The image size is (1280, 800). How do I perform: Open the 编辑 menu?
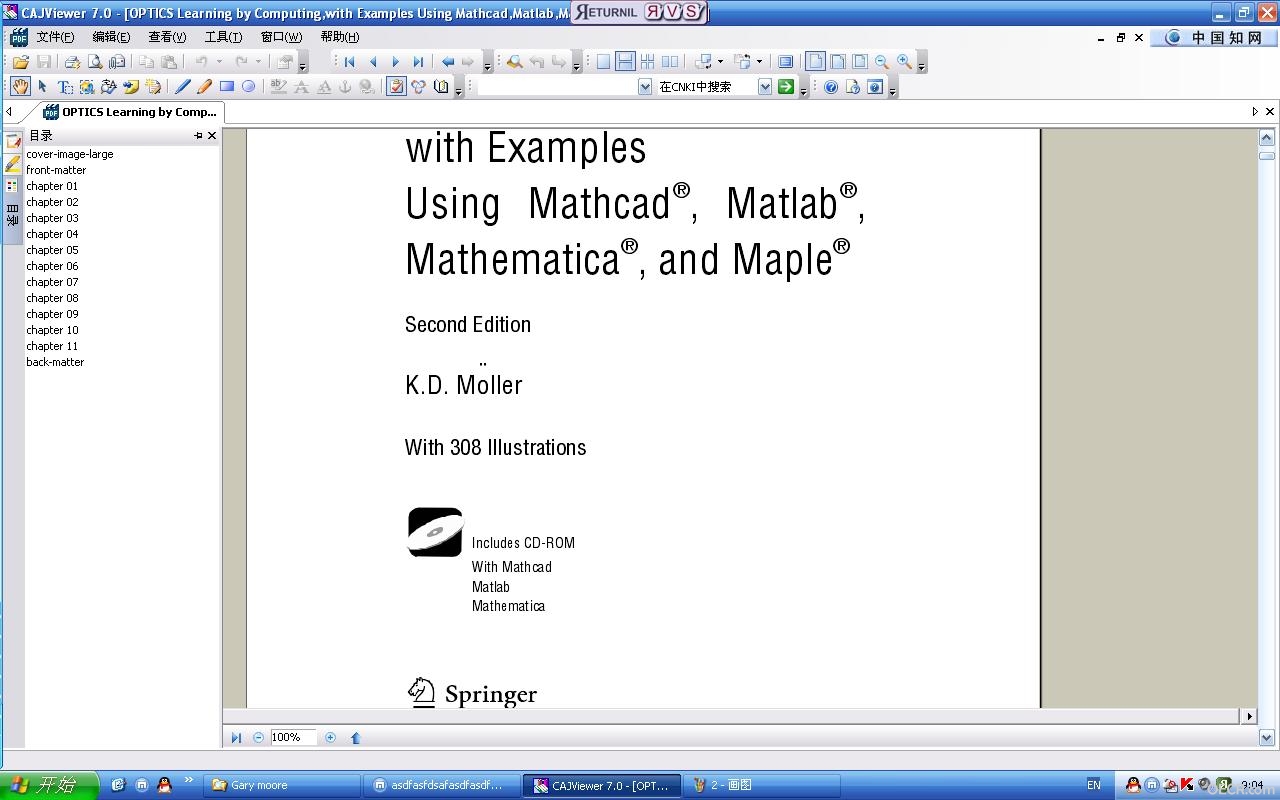[111, 37]
